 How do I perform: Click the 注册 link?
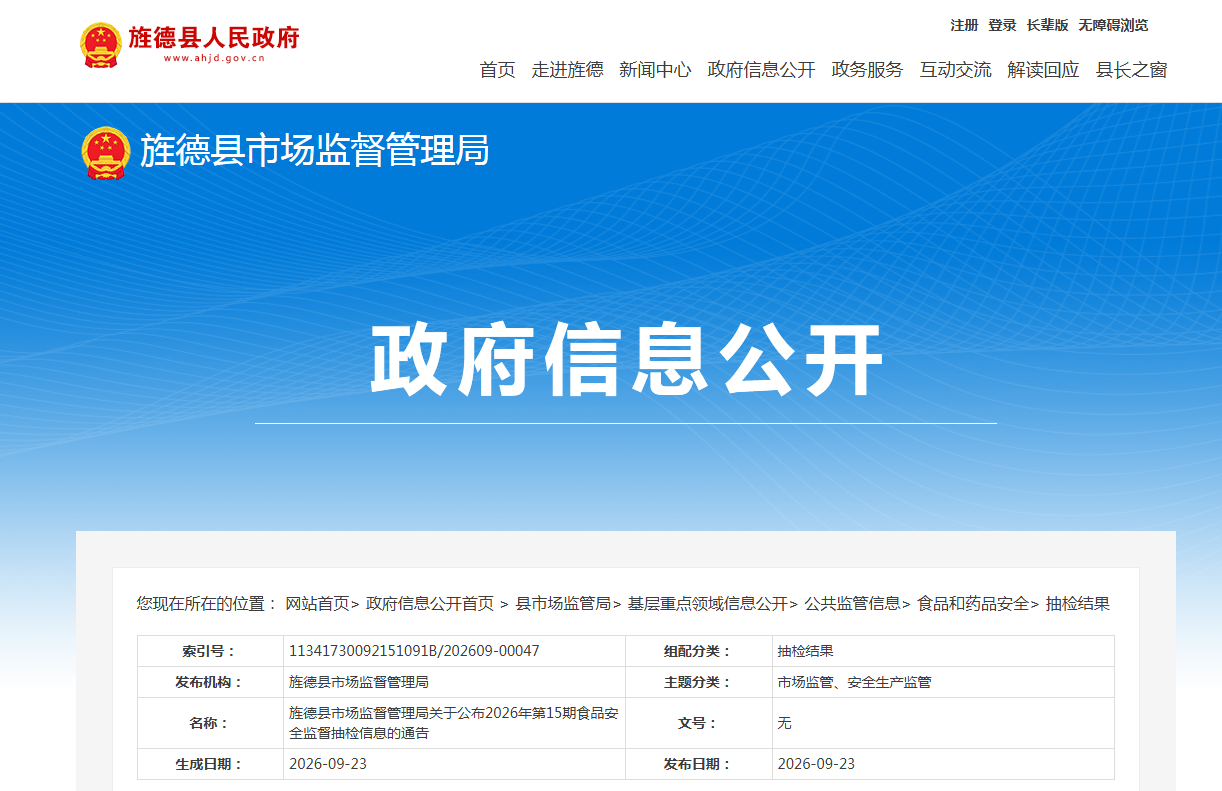pos(964,25)
